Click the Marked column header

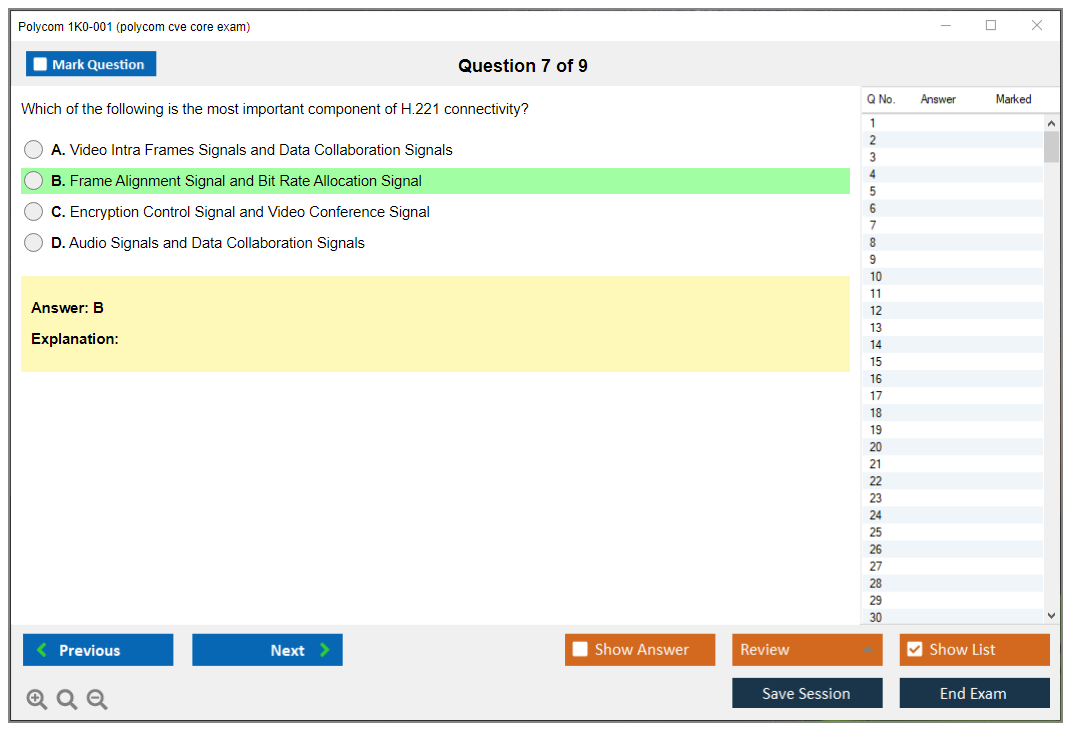coord(1013,99)
